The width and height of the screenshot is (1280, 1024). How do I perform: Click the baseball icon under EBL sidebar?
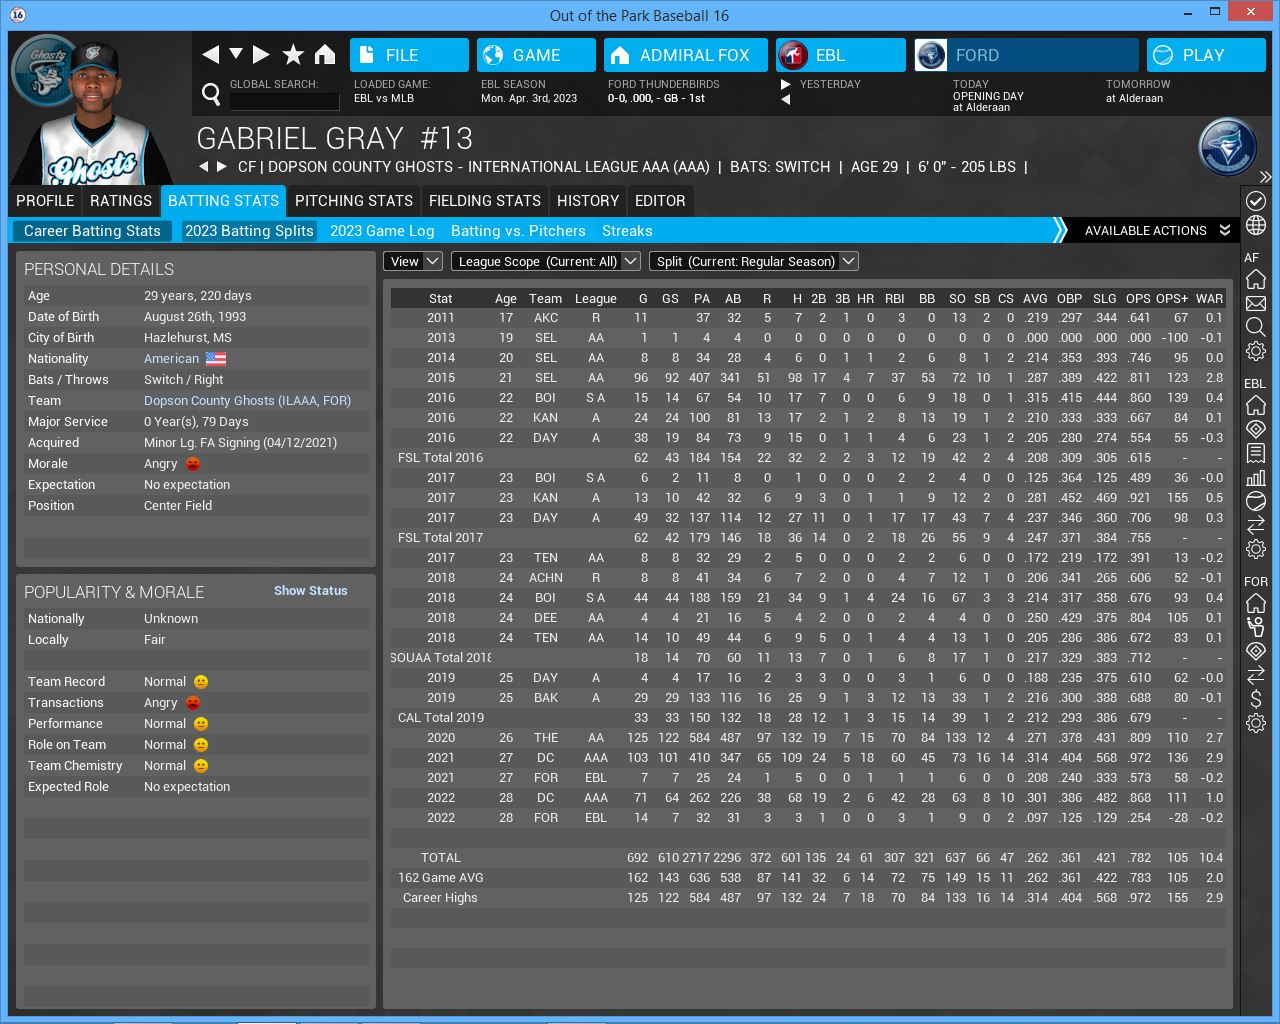click(1256, 501)
